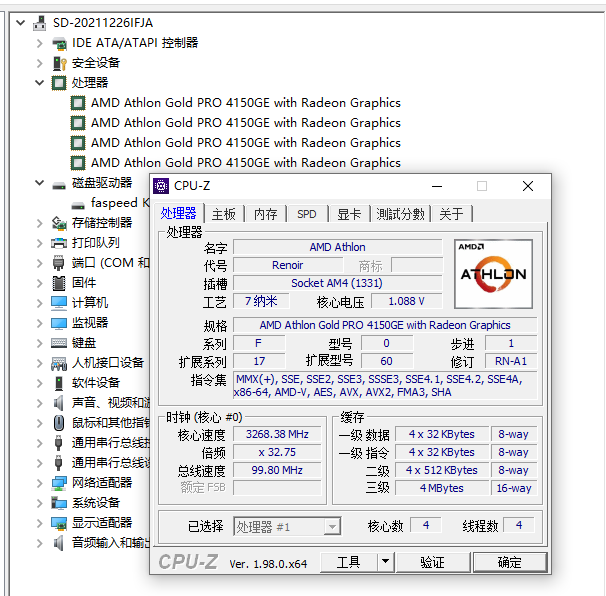Click the 修订 value RN-A1
The image size is (606, 596).
pos(511,361)
